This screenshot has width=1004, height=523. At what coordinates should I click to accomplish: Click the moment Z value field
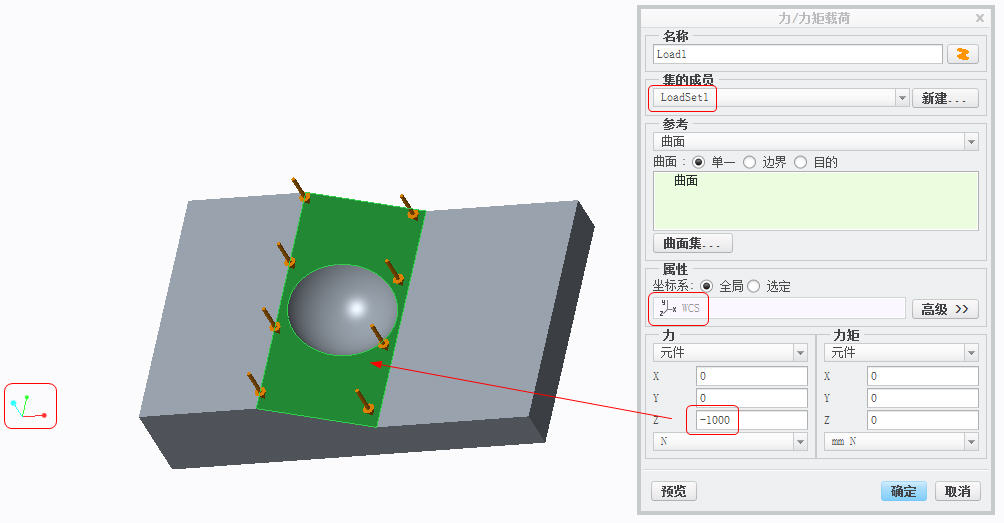coord(923,420)
